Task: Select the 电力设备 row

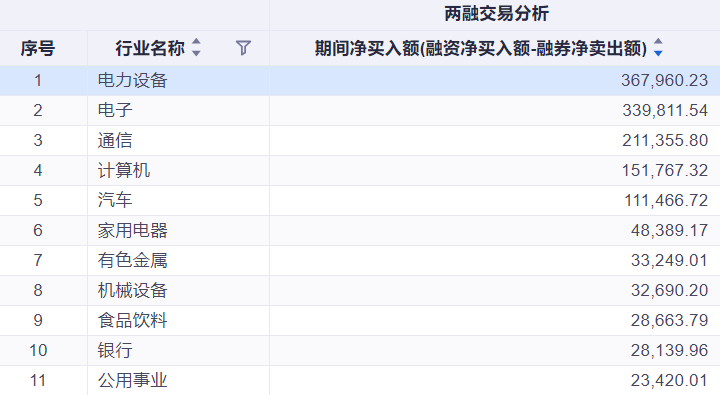Action: [360, 80]
